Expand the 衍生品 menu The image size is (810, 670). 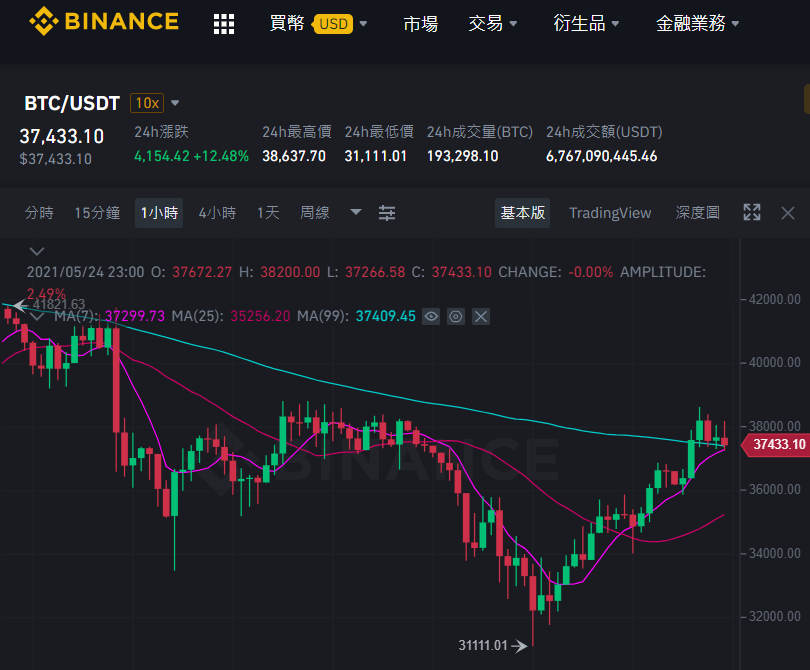(x=586, y=24)
